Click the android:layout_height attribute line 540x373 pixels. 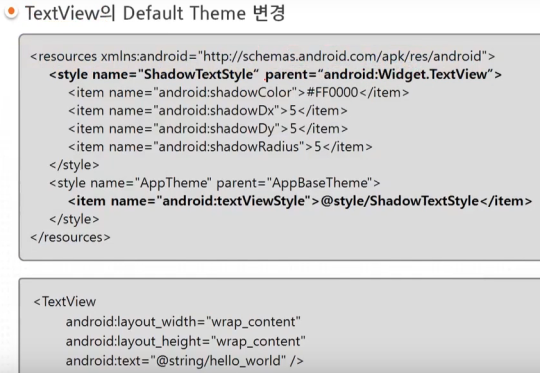(186, 341)
